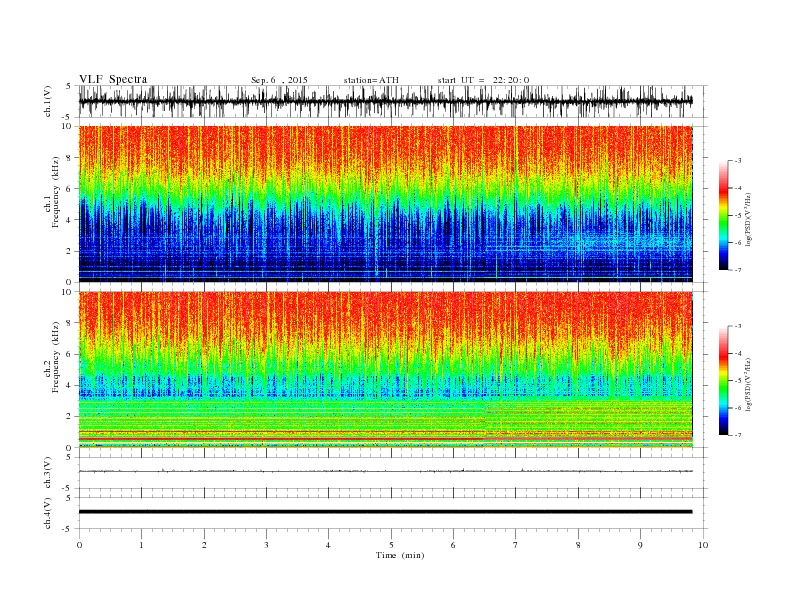The height and width of the screenshot is (612, 792).
Task: Click the "4" kHz tick on ch.2 spectrogram axis
Action: click(69, 386)
